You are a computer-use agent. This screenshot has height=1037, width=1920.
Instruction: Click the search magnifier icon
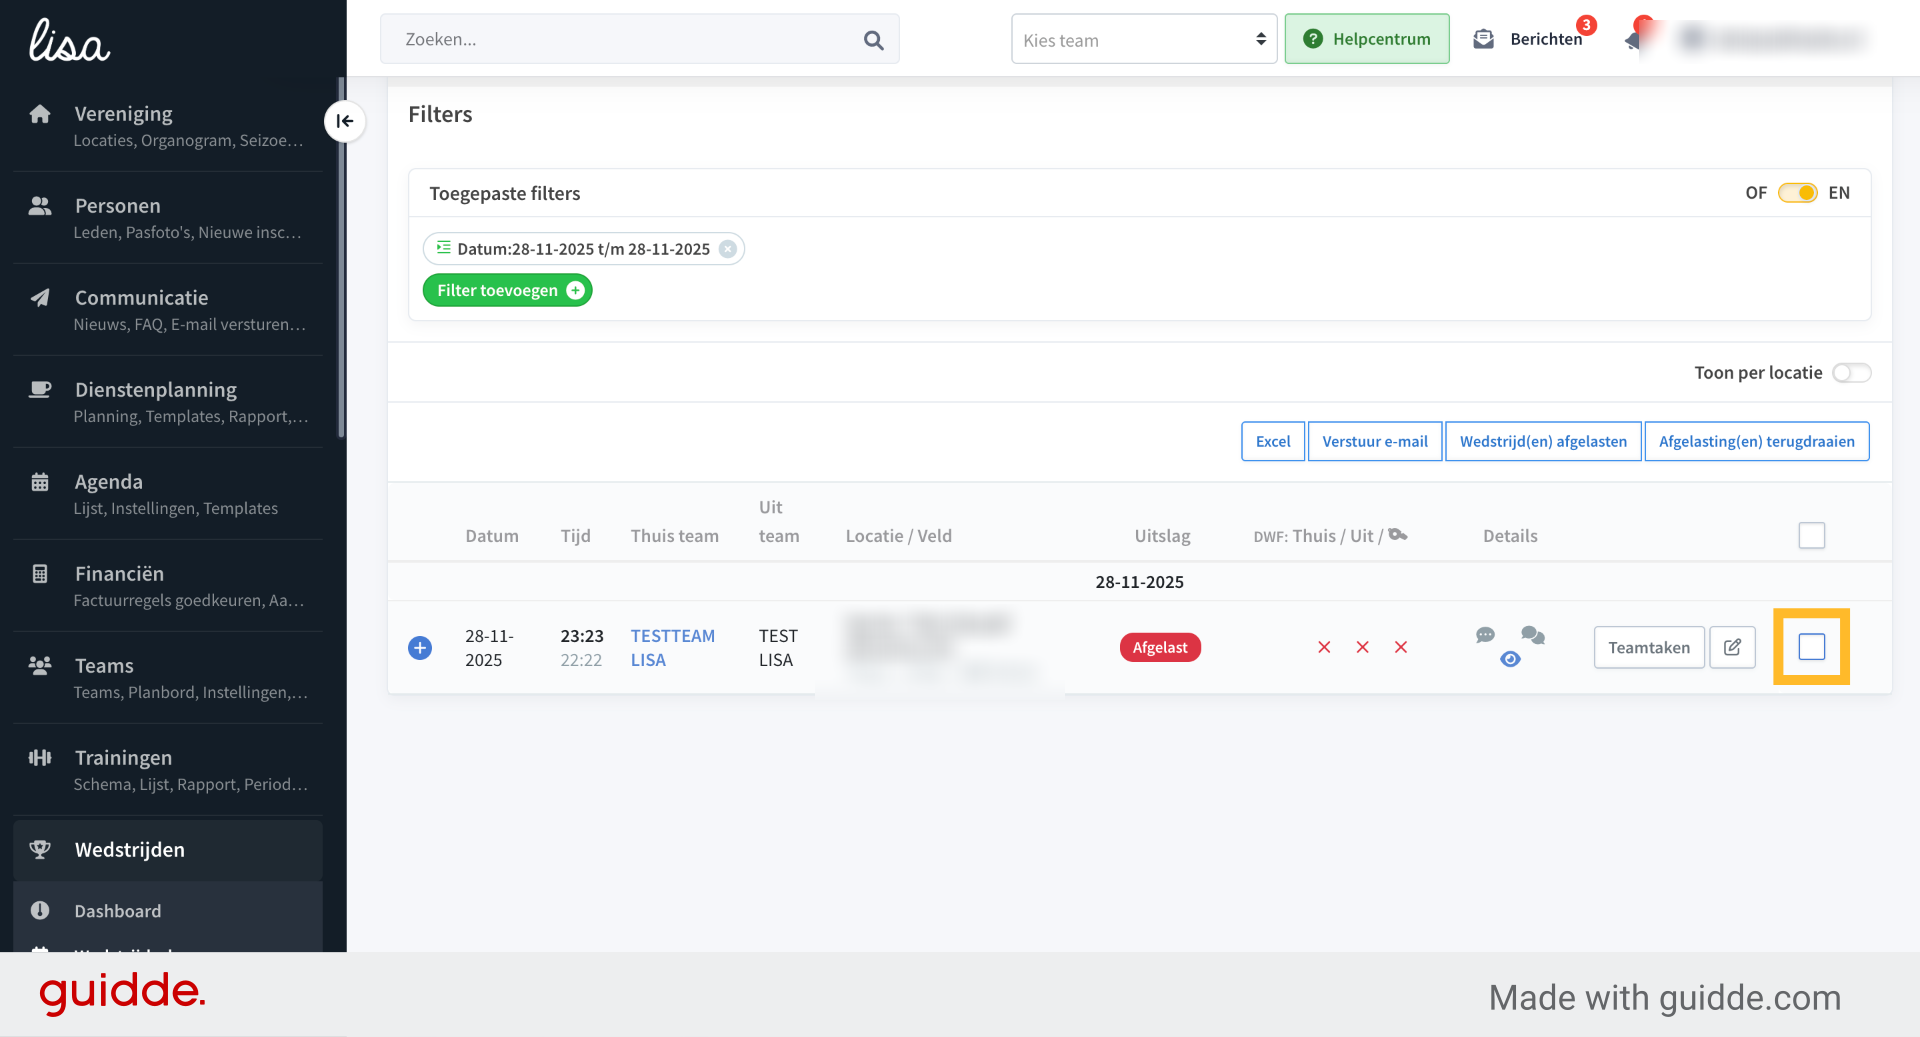click(873, 40)
